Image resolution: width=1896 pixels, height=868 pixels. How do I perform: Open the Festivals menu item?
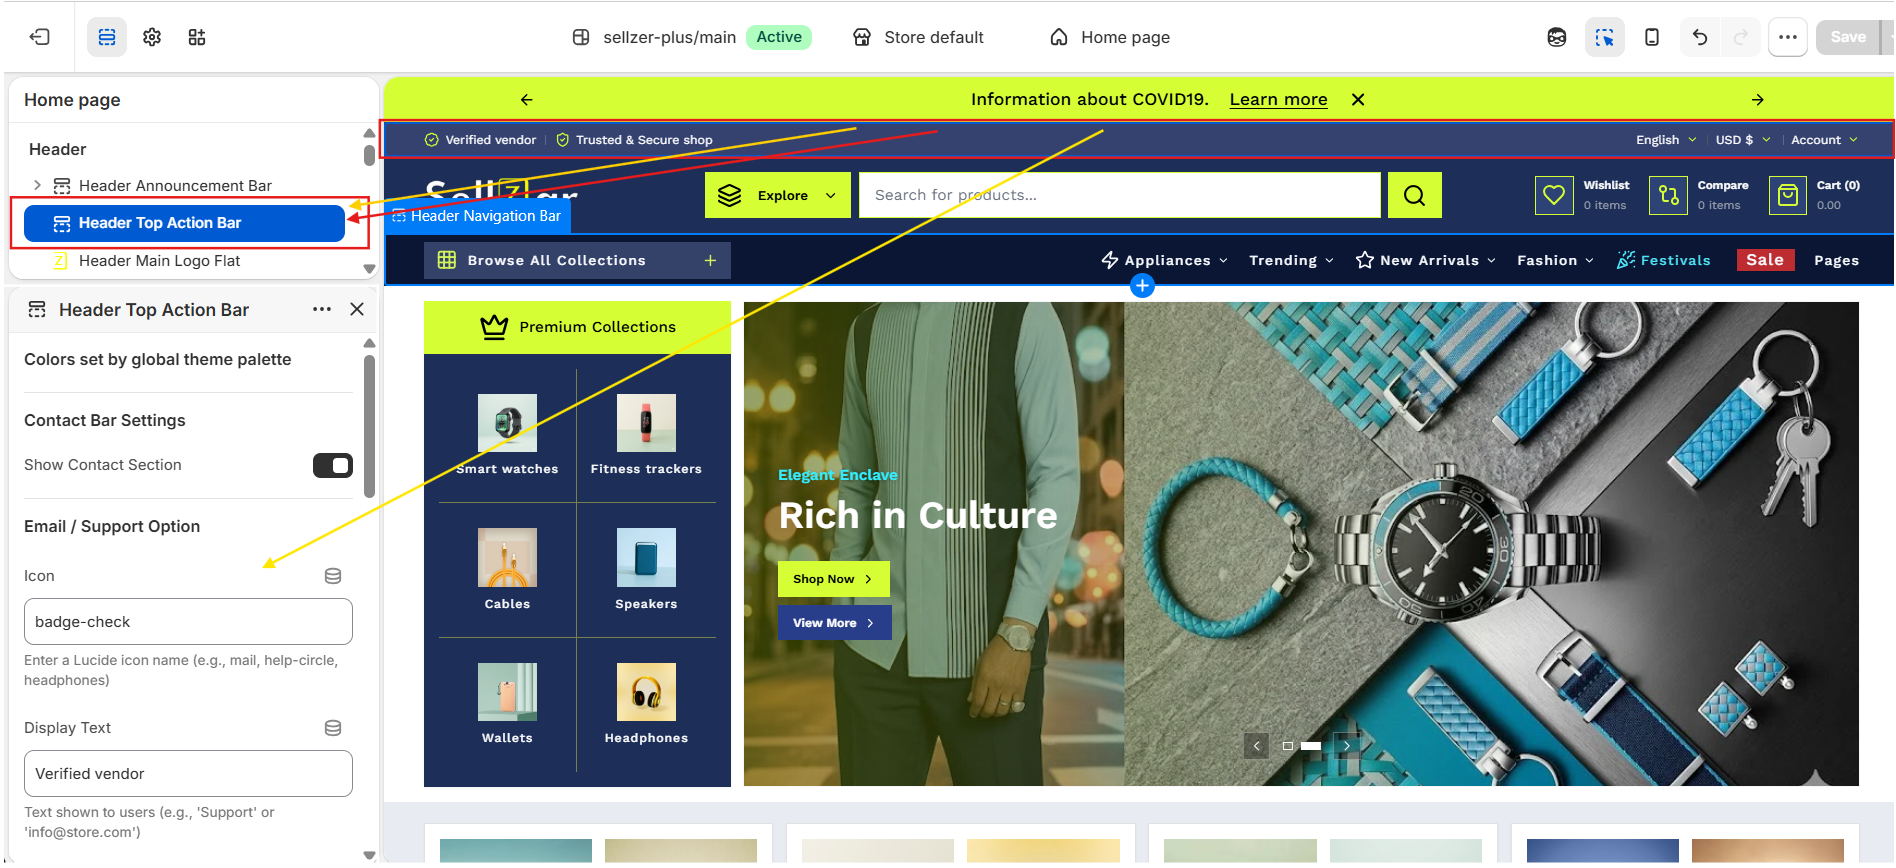1664,260
